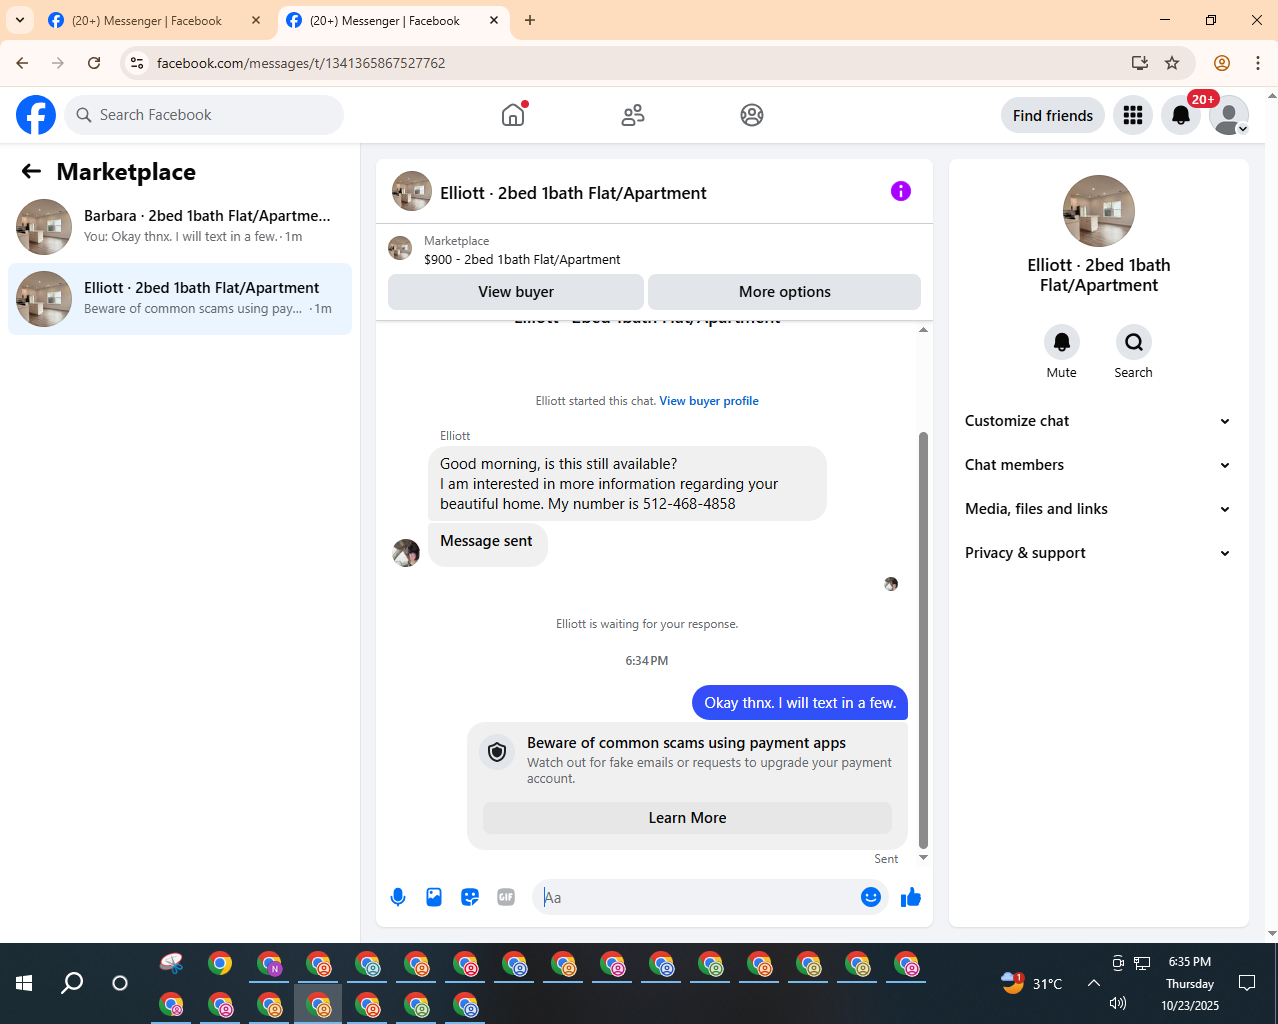Attach a photo using the image icon
Screen dimensions: 1278x1024
pos(434,897)
